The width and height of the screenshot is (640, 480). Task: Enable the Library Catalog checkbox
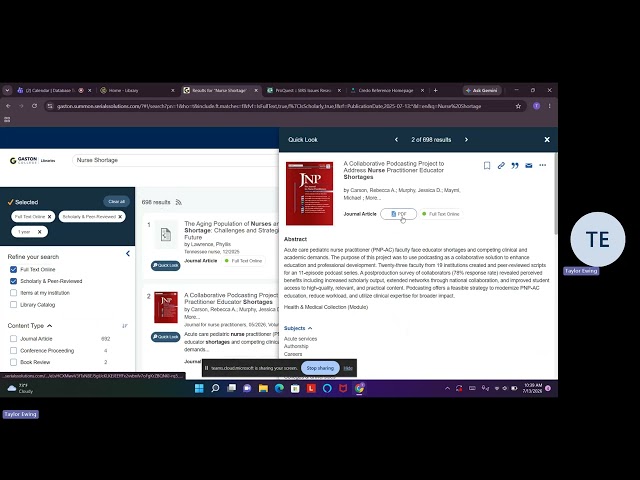(13, 305)
